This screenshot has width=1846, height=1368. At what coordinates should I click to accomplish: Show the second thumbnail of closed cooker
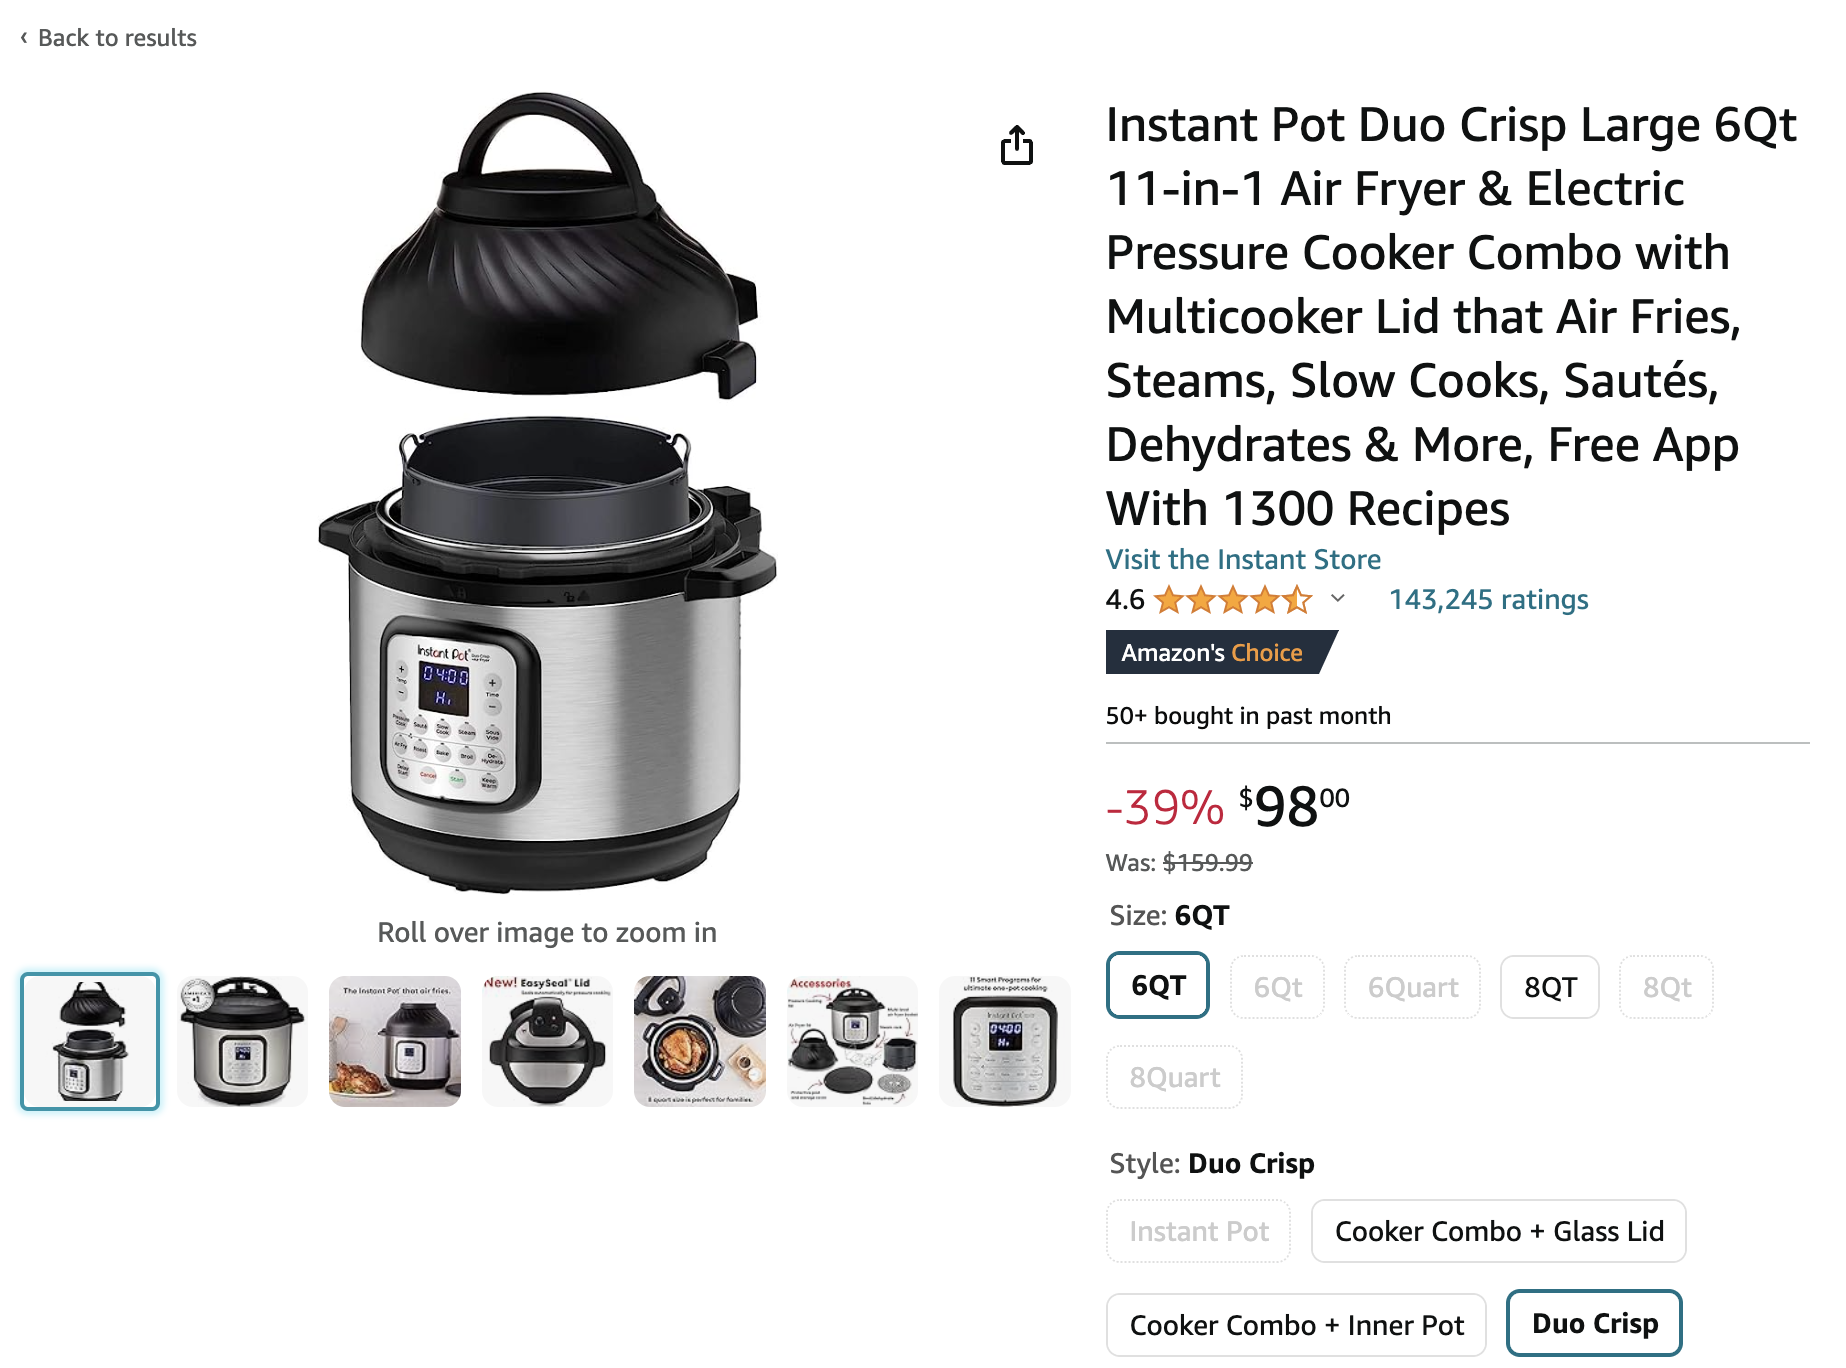(242, 1041)
